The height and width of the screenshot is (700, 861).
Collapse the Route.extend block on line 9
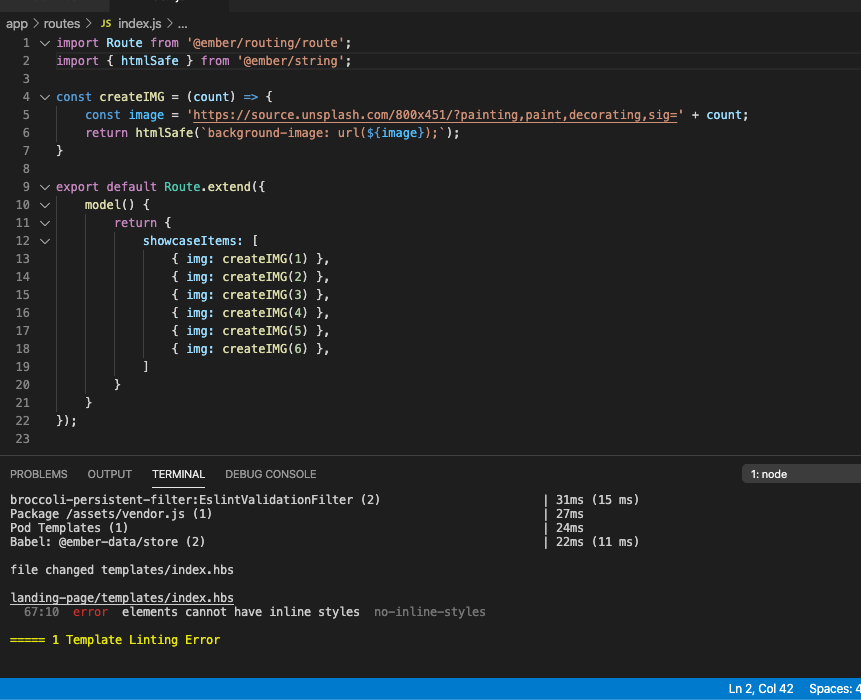[44, 186]
